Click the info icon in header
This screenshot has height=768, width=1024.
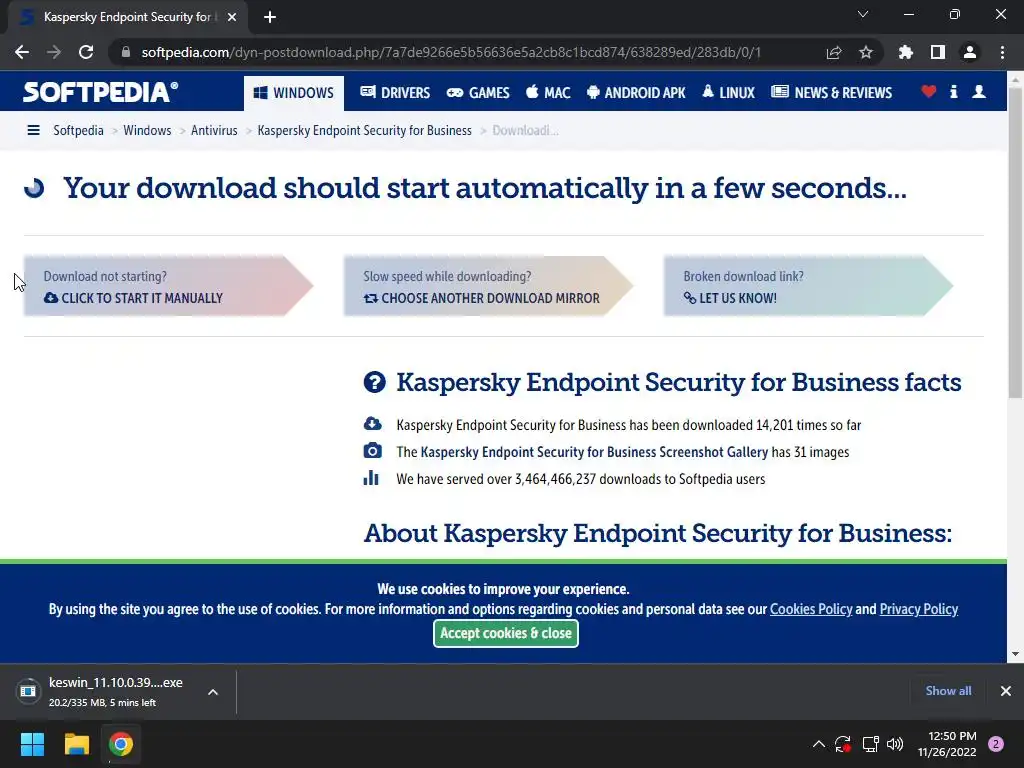click(x=953, y=91)
